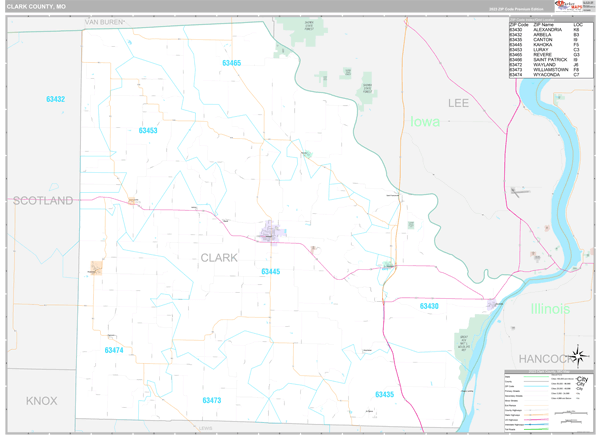Click the Iowa state label
Viewport: 600px width, 435px height.
[425, 121]
